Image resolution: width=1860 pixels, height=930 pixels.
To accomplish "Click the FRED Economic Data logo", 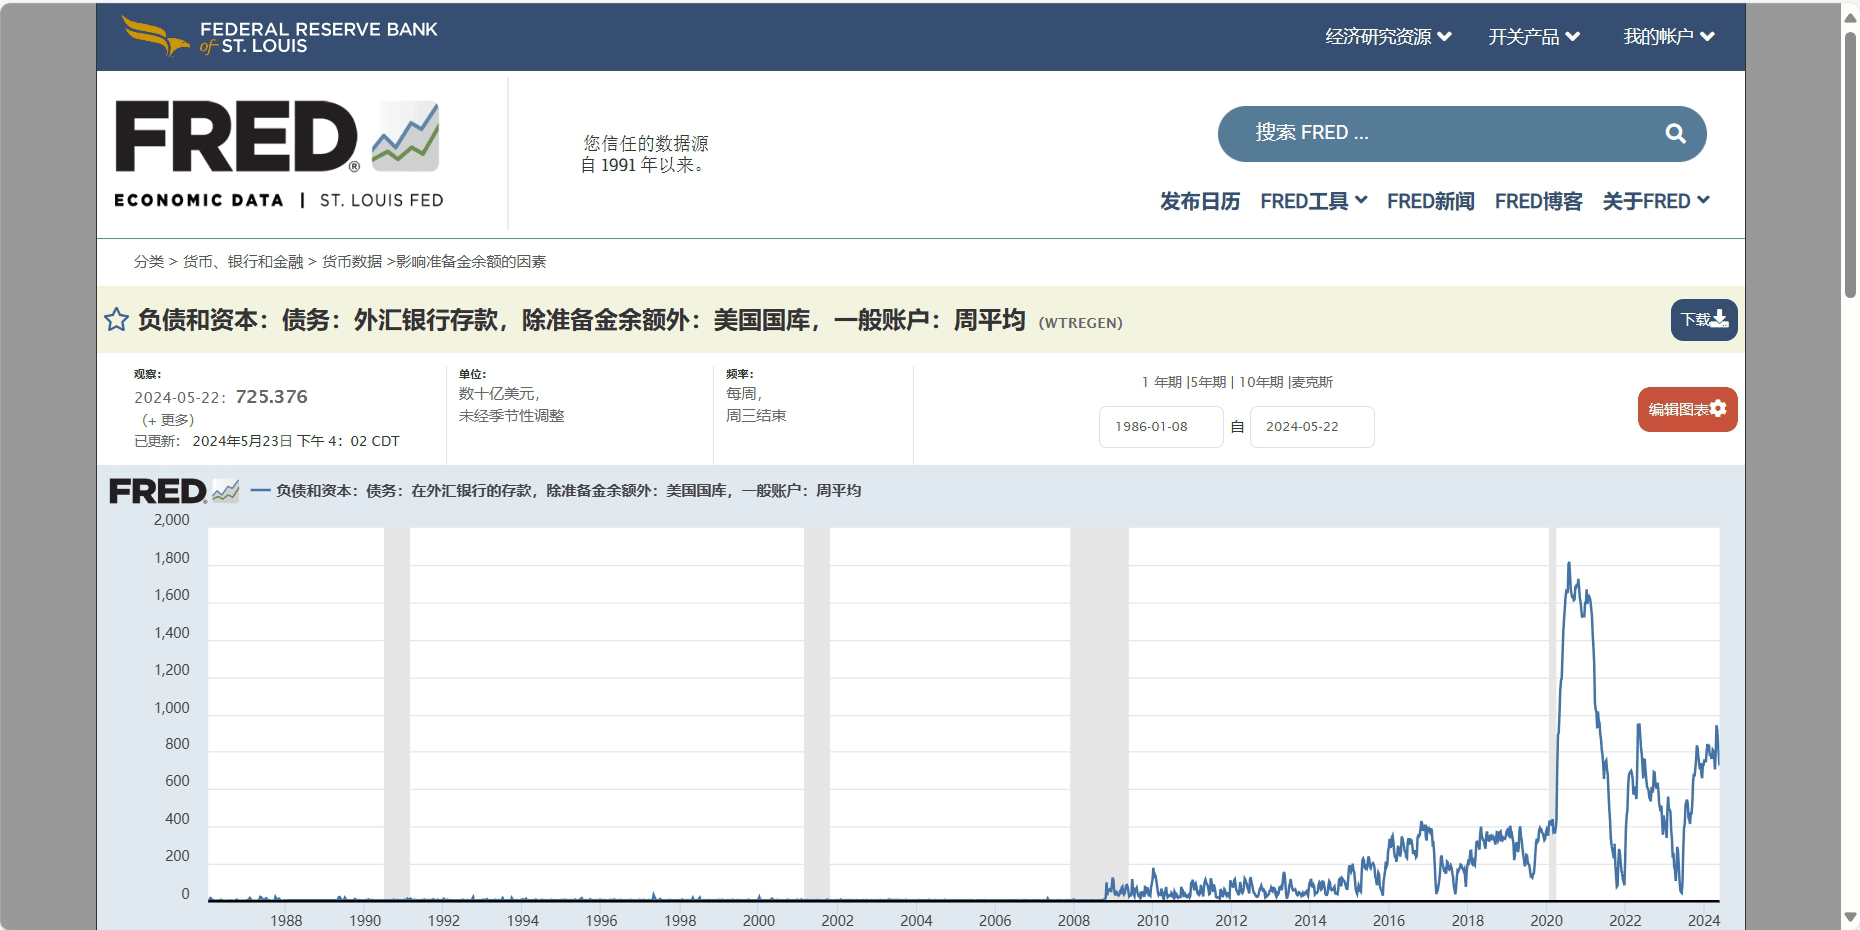I will 279,154.
